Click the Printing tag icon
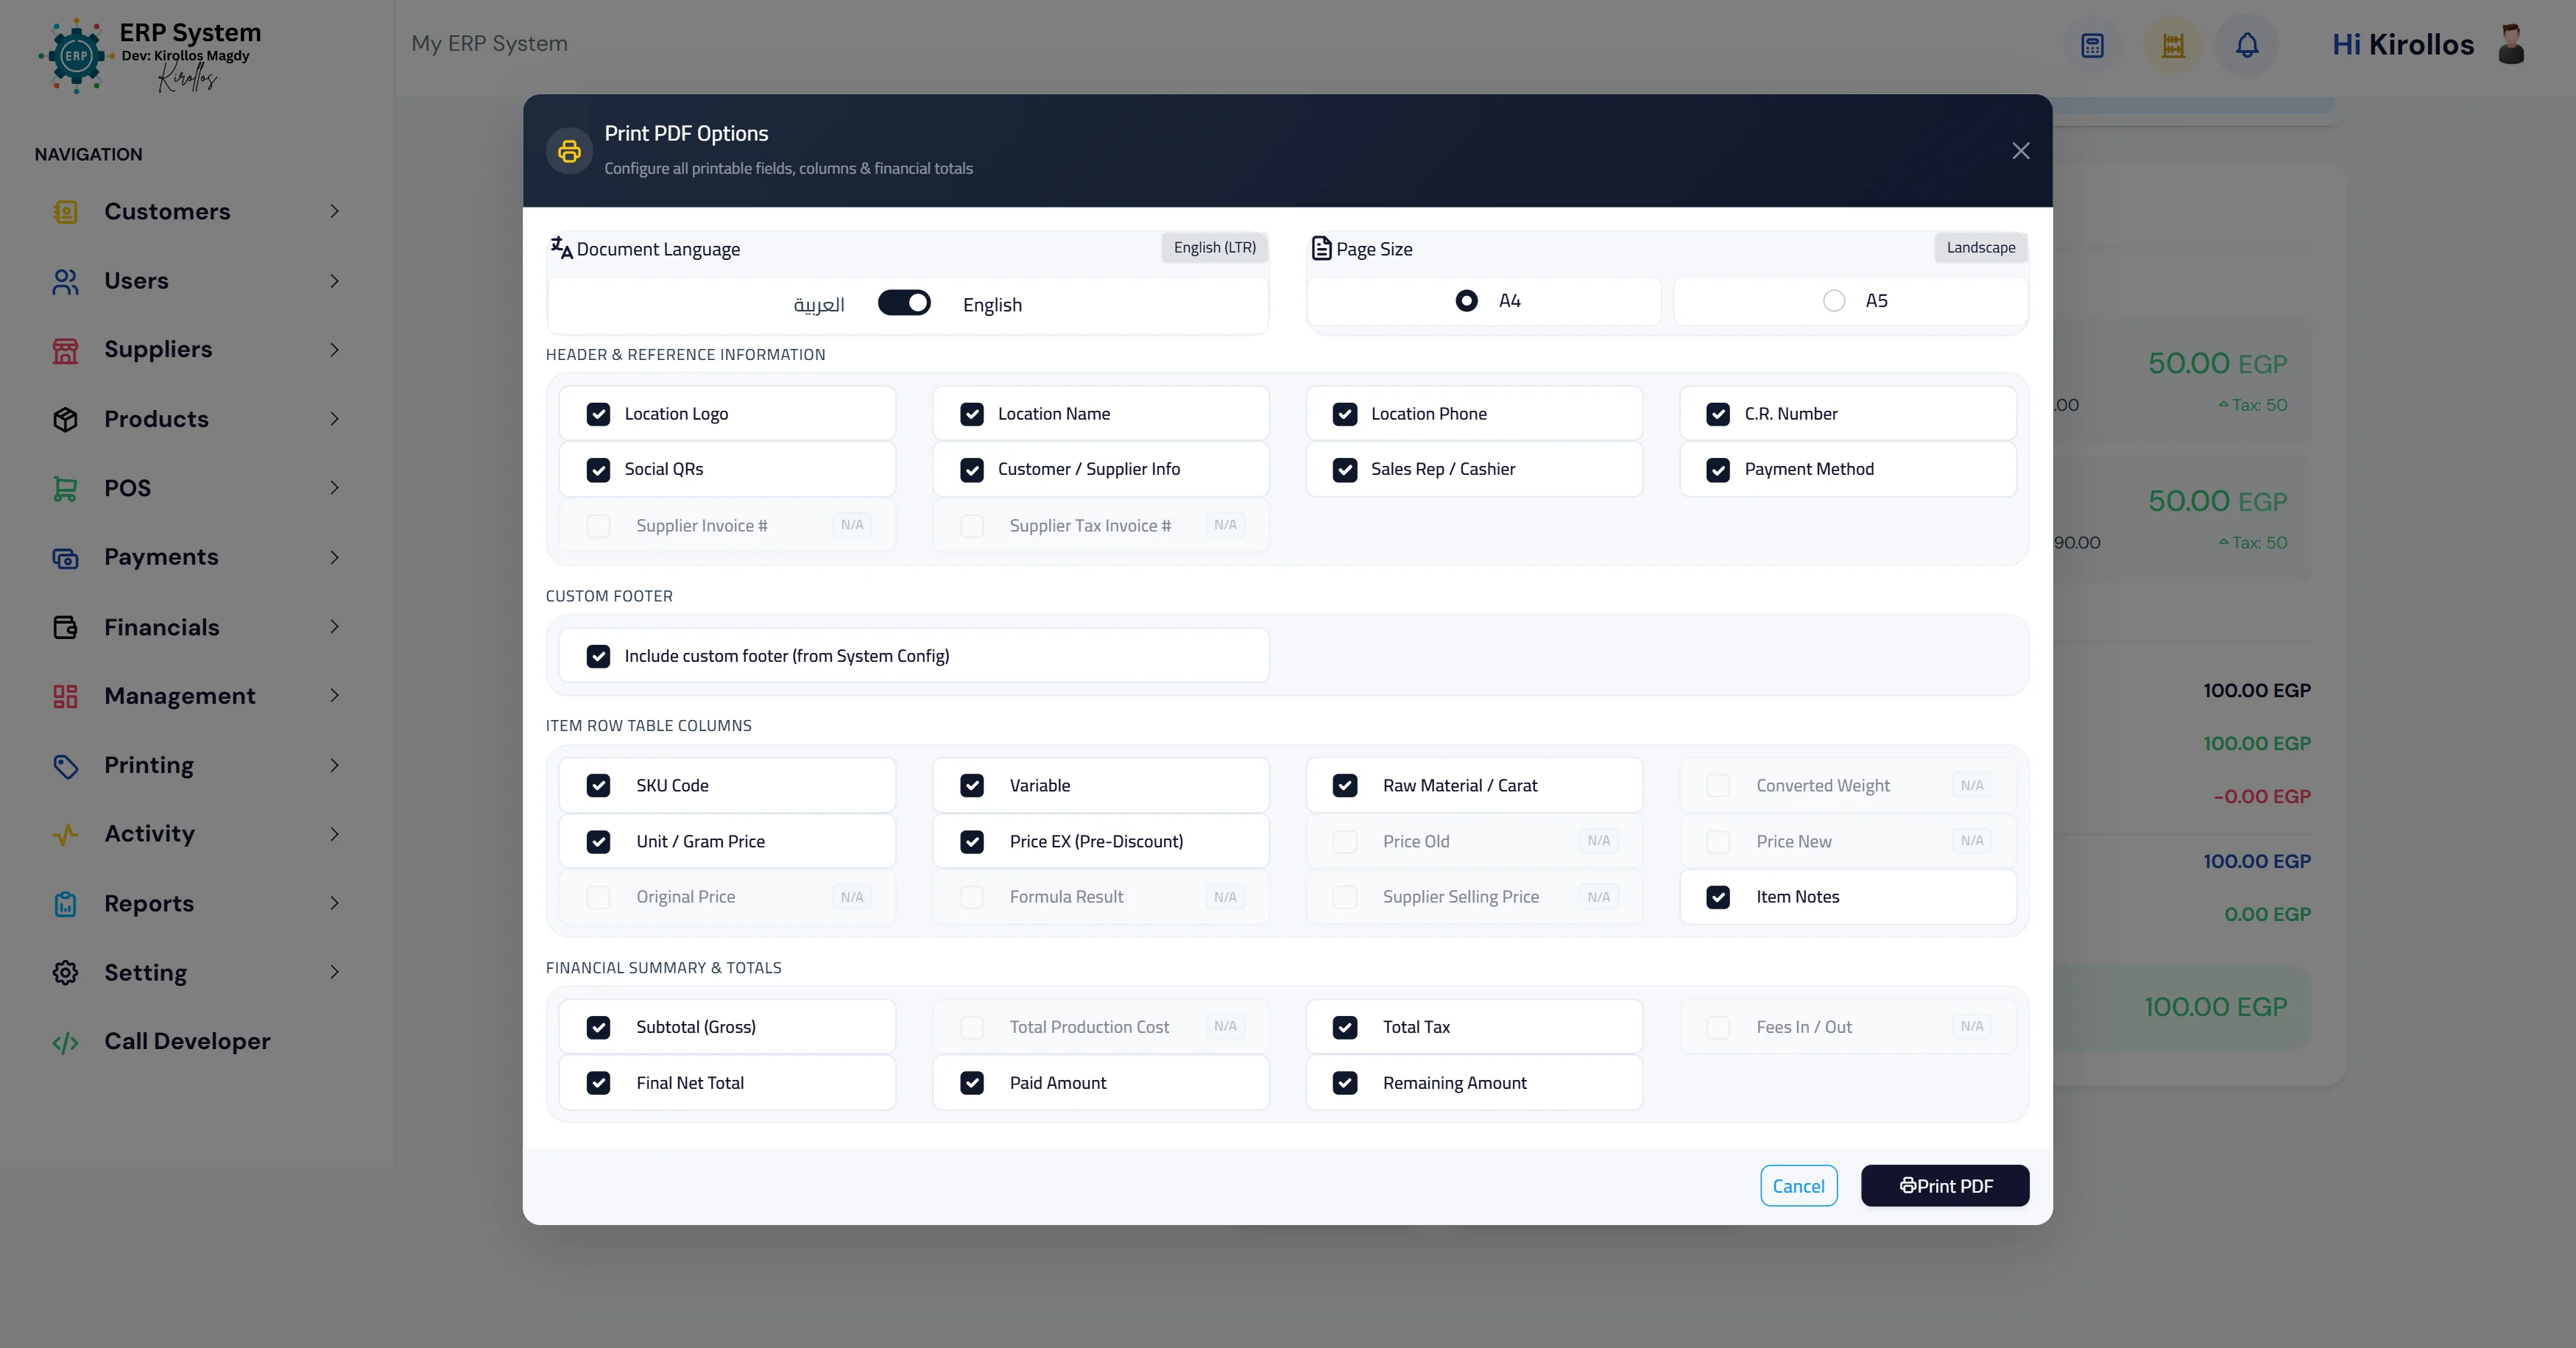2576x1348 pixels. [65, 766]
